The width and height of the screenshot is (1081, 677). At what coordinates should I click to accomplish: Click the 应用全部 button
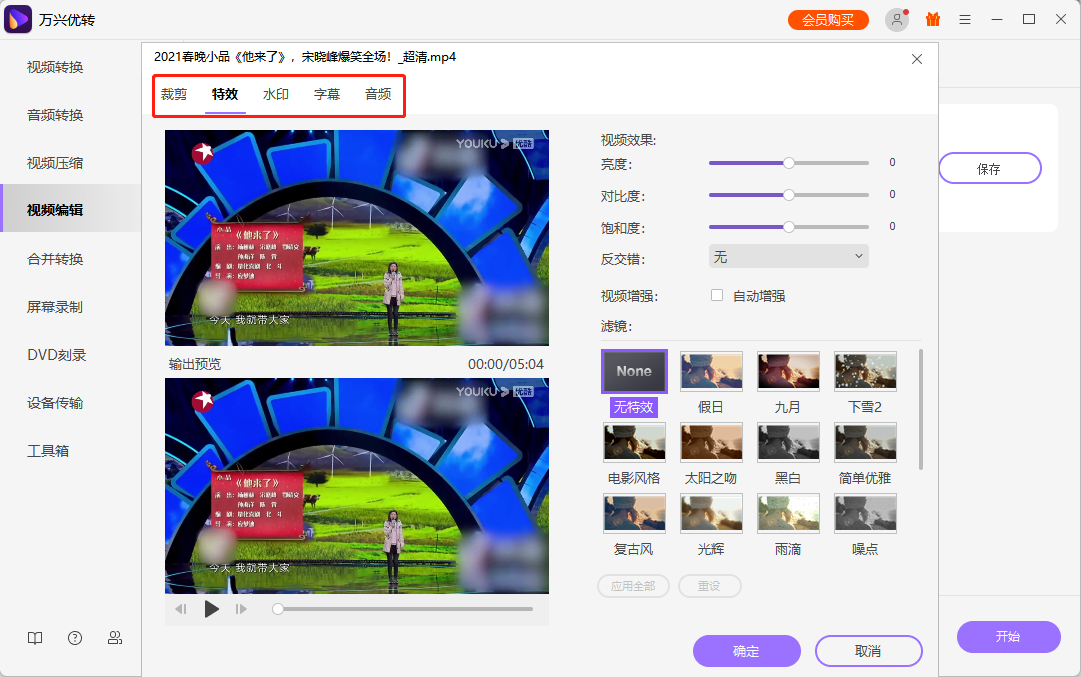tap(633, 586)
